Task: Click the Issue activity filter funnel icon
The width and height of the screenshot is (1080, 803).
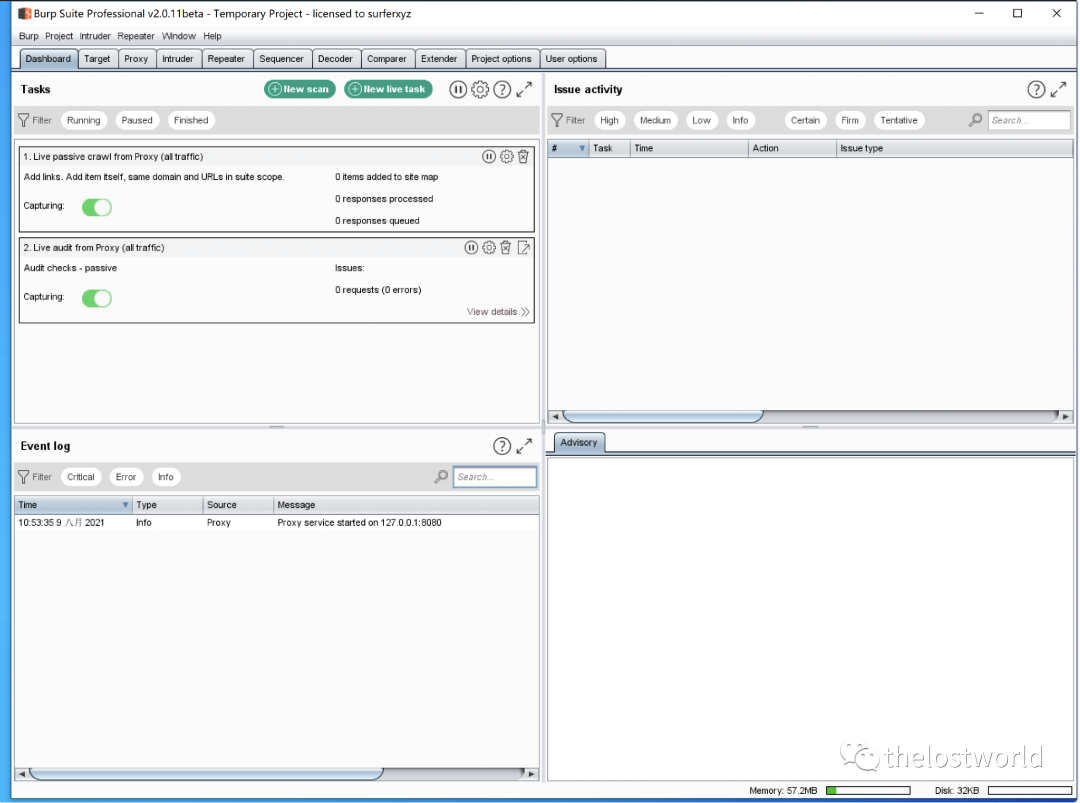Action: tap(557, 120)
